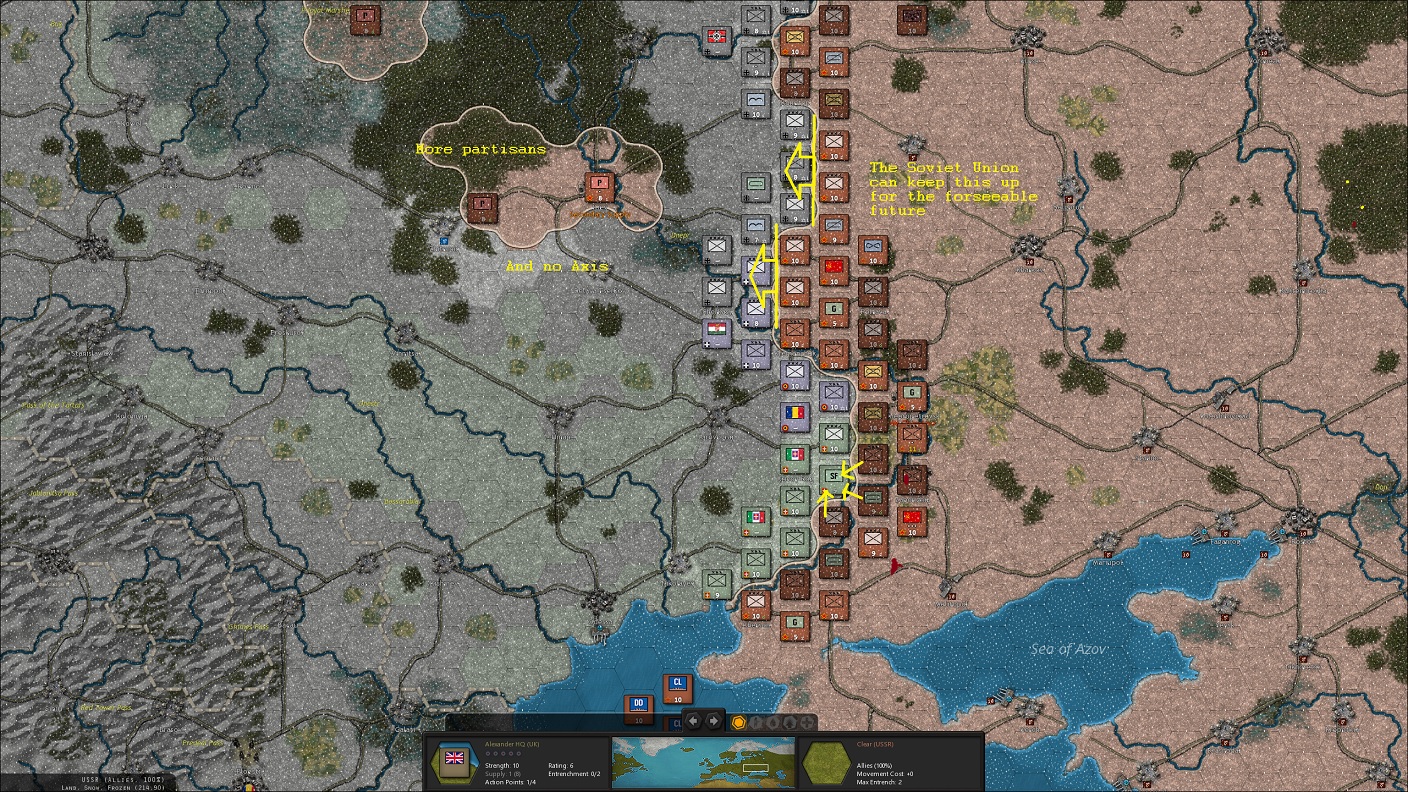The height and width of the screenshot is (792, 1408).
Task: Select the partisan unit beside 'More partisans' label
Action: tap(599, 187)
